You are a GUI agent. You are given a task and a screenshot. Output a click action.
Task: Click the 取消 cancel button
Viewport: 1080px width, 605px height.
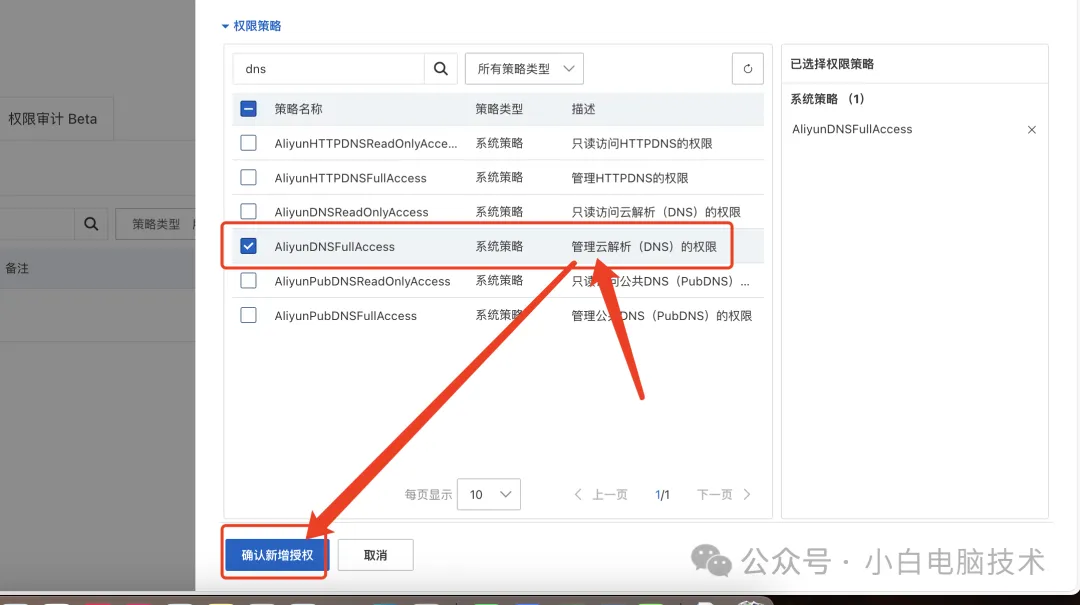click(375, 554)
